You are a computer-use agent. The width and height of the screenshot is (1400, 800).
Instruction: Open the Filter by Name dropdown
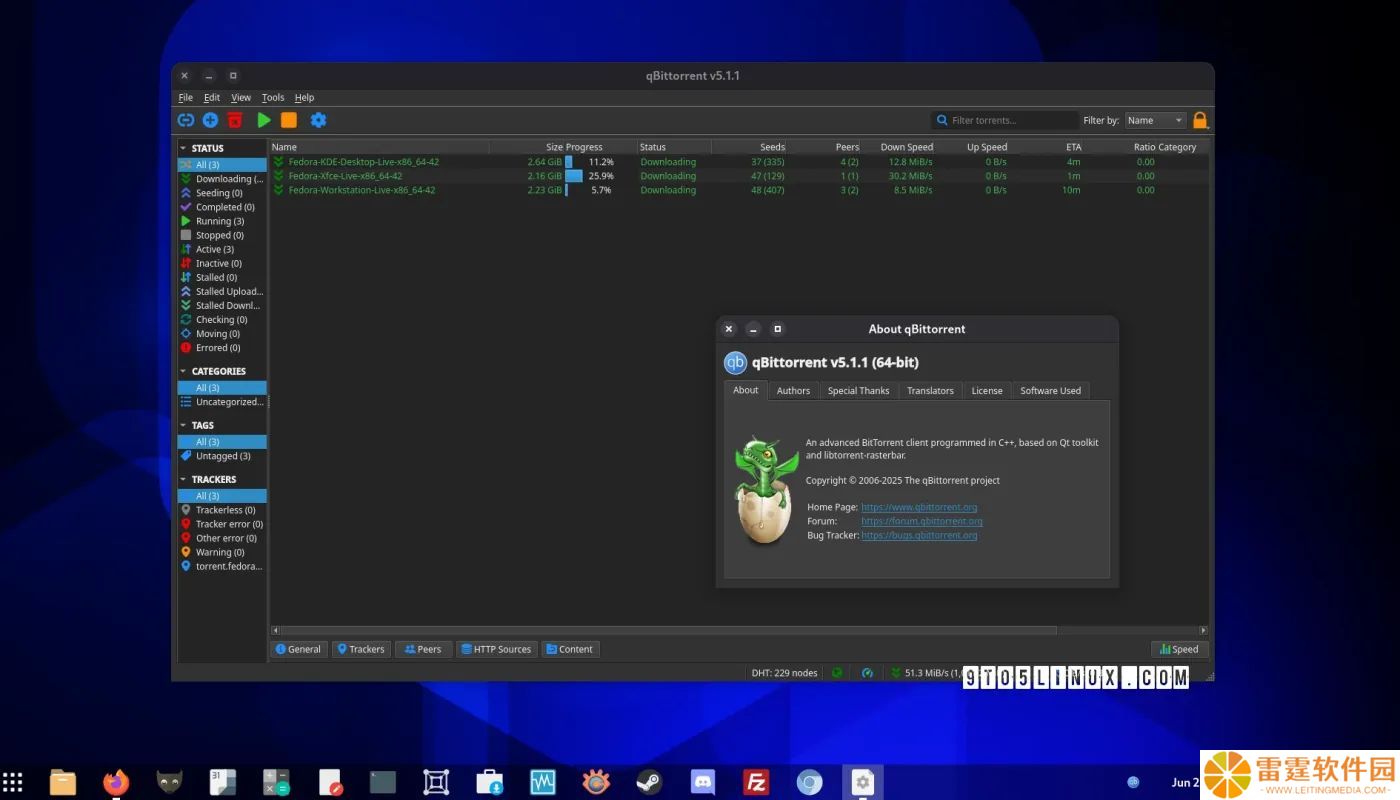pyautogui.click(x=1155, y=120)
